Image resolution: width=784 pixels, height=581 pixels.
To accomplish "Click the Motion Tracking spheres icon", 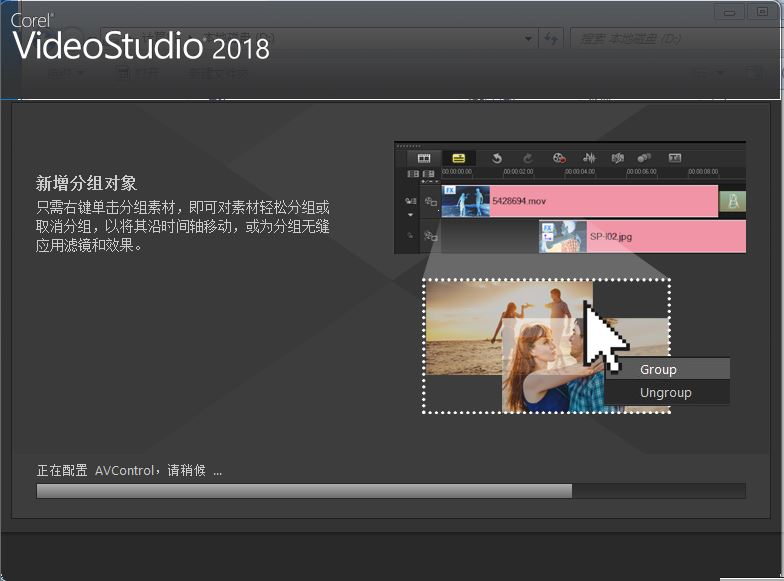I will coord(644,158).
